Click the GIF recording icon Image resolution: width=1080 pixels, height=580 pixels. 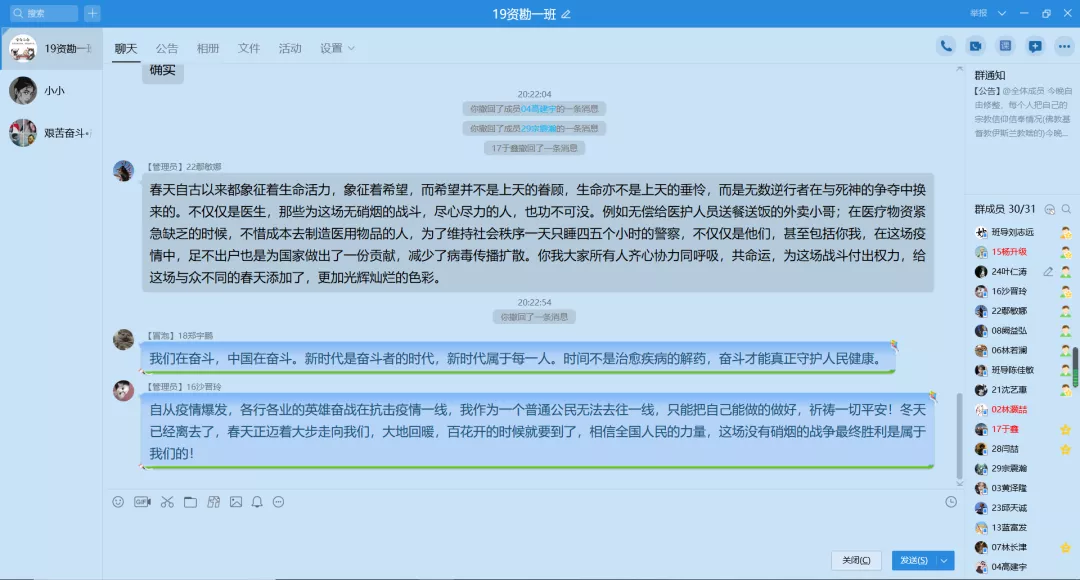click(142, 502)
